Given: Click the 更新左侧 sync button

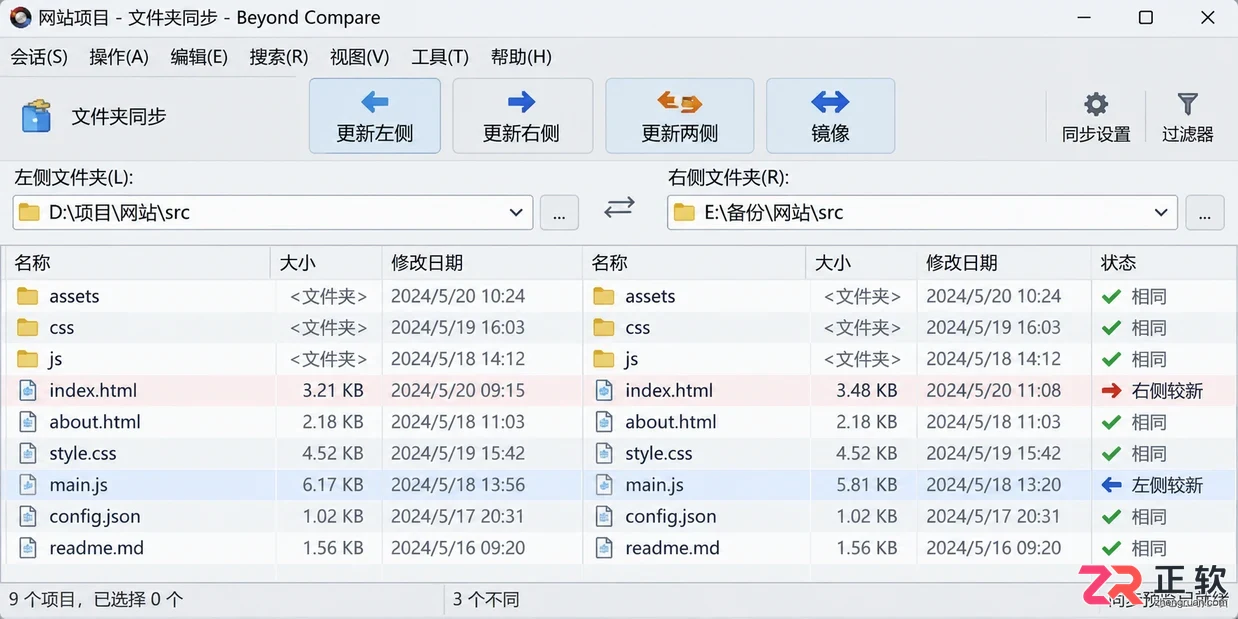Looking at the screenshot, I should (x=375, y=116).
